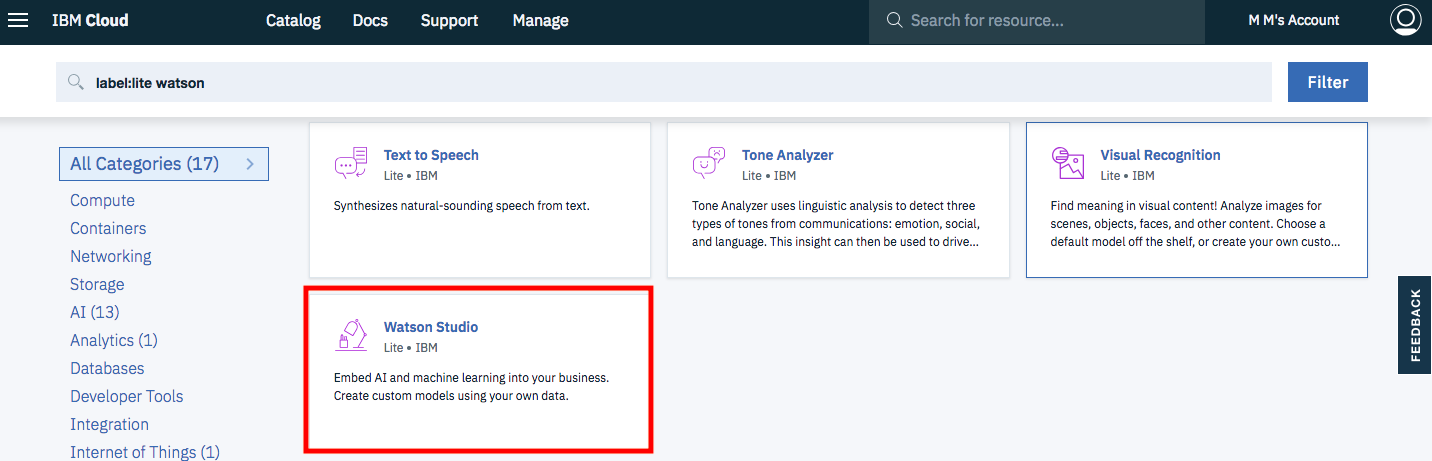Image resolution: width=1432 pixels, height=461 pixels.
Task: Select the Containers category
Action: tap(108, 228)
